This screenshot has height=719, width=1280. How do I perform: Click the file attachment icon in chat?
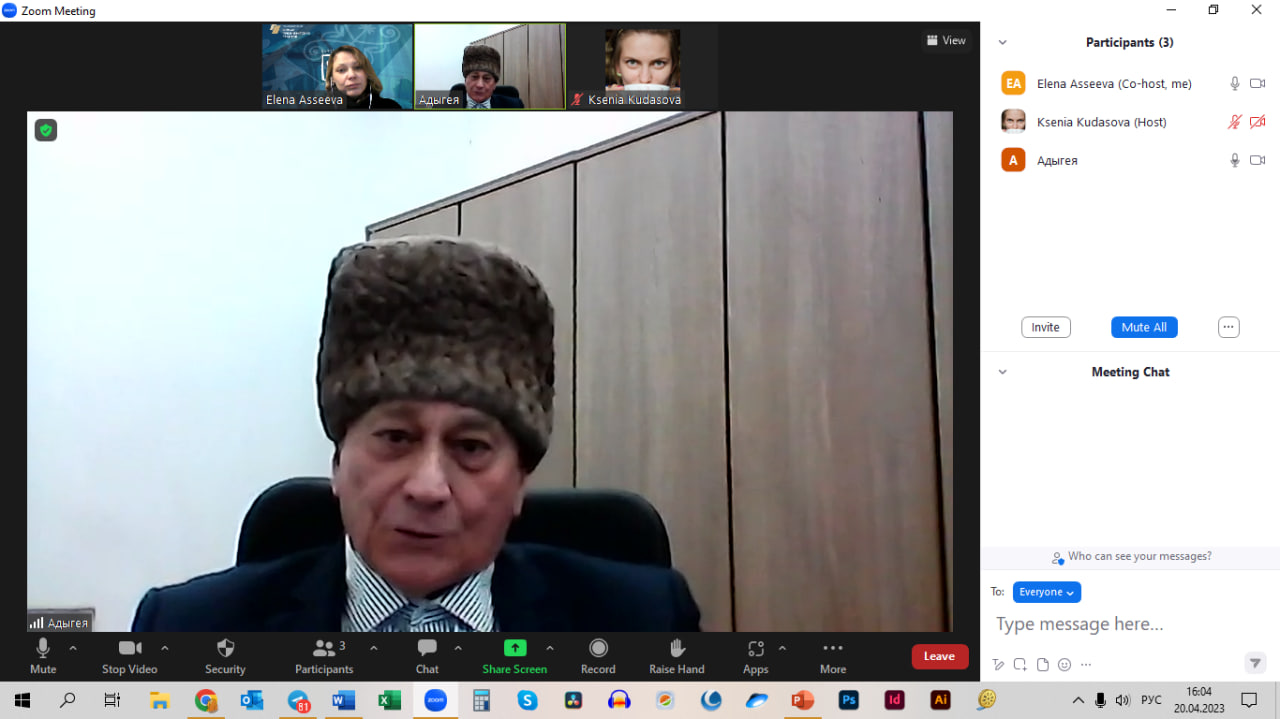pyautogui.click(x=1042, y=664)
